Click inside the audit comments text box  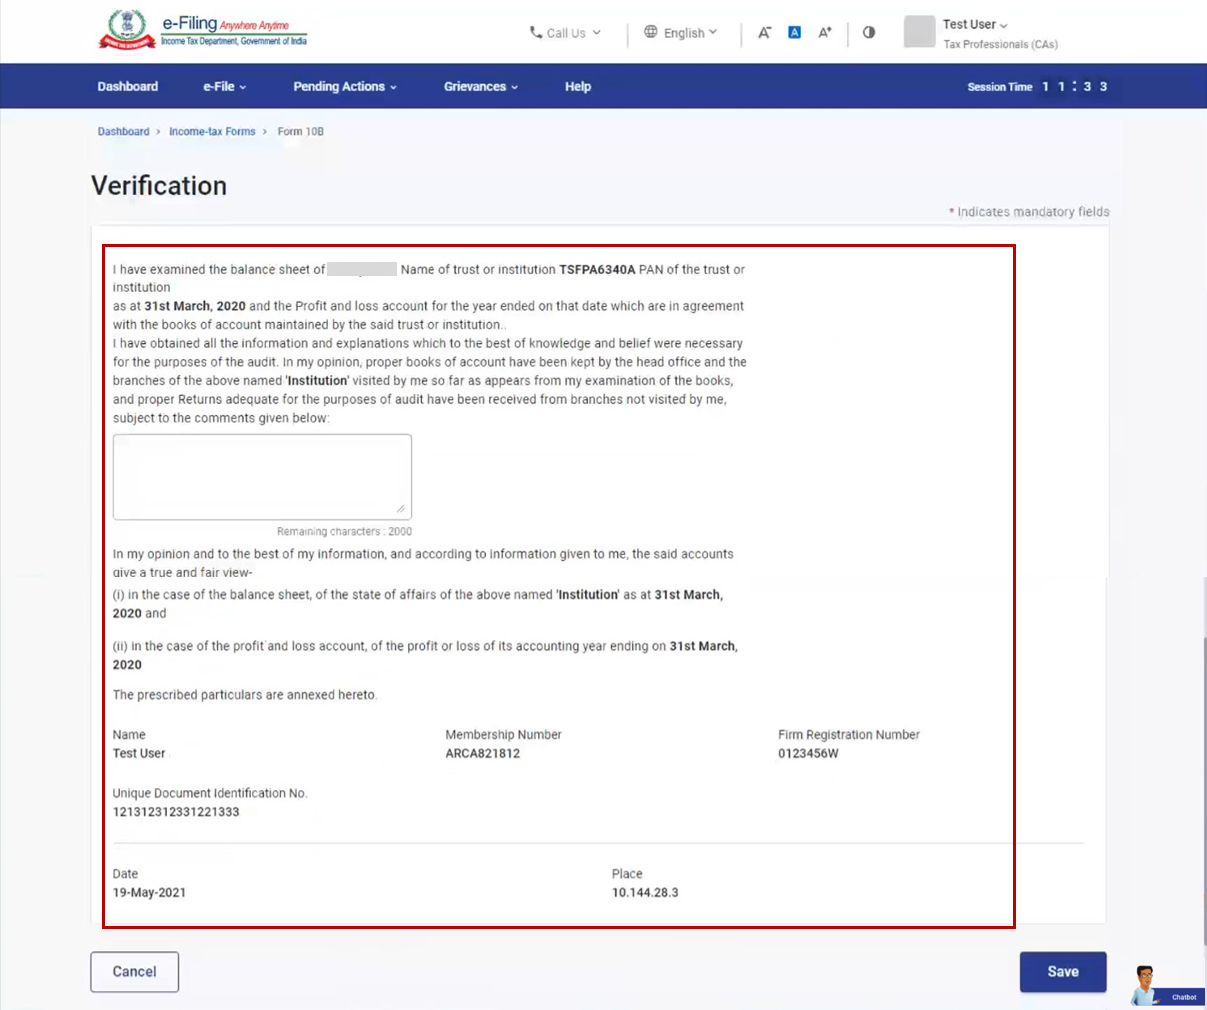261,475
